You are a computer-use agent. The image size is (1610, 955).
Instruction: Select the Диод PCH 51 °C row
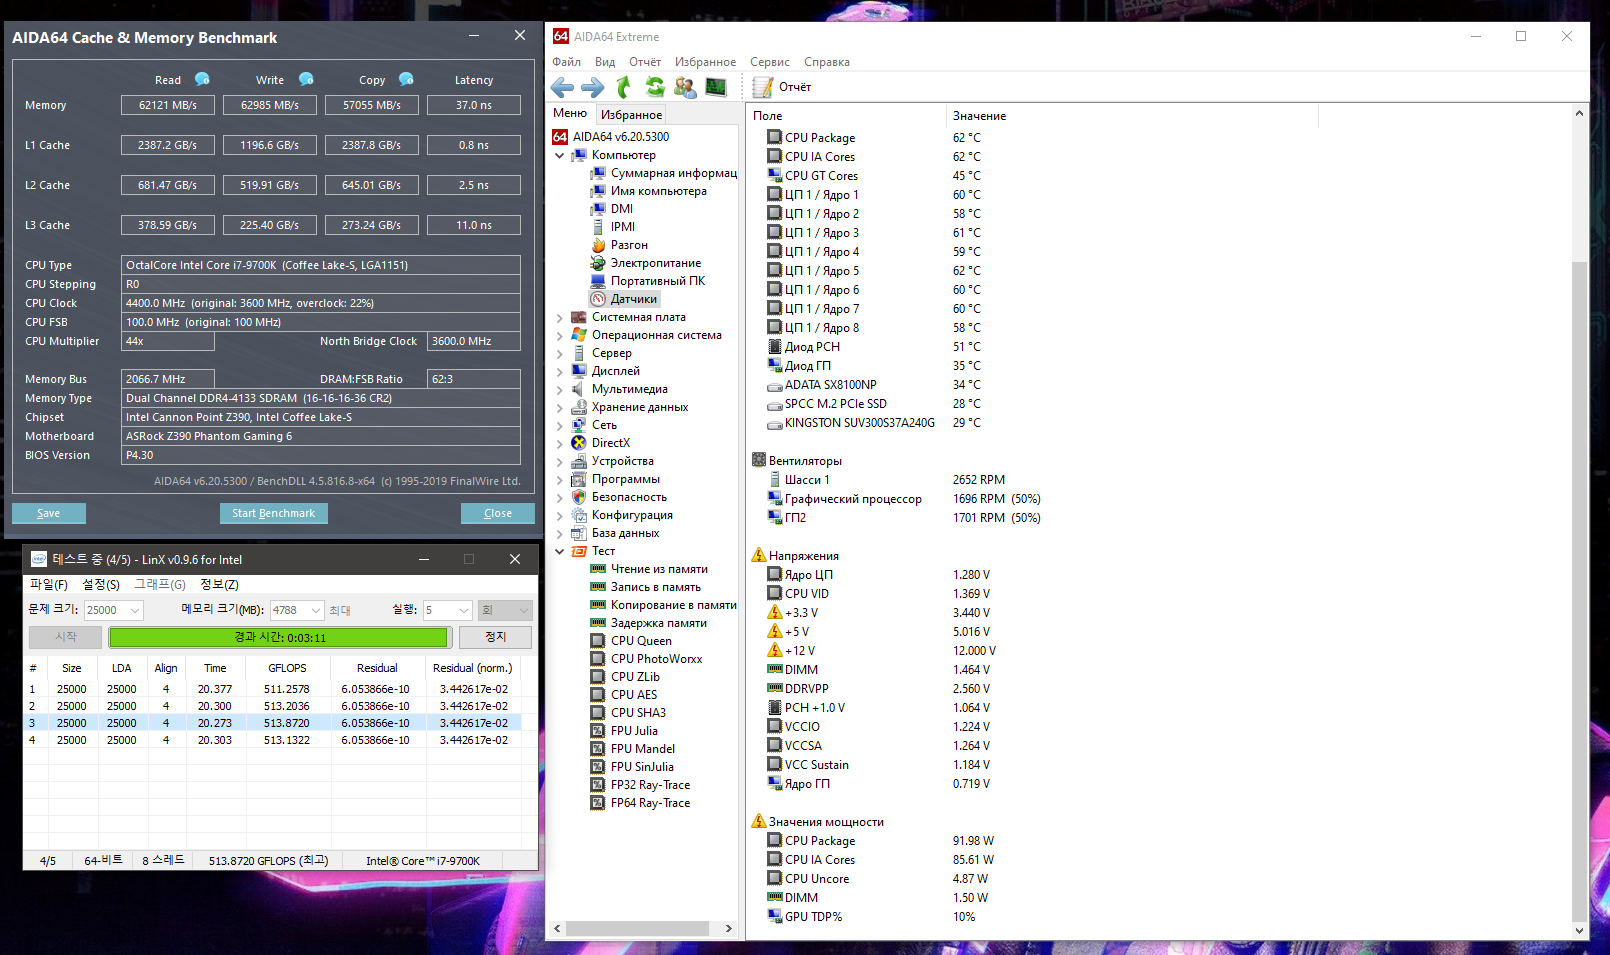click(x=874, y=347)
